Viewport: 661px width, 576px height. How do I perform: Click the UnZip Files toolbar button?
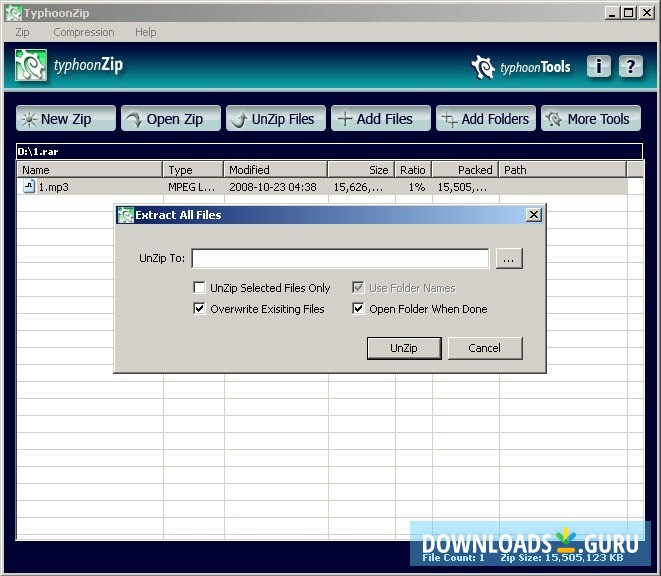tap(276, 118)
